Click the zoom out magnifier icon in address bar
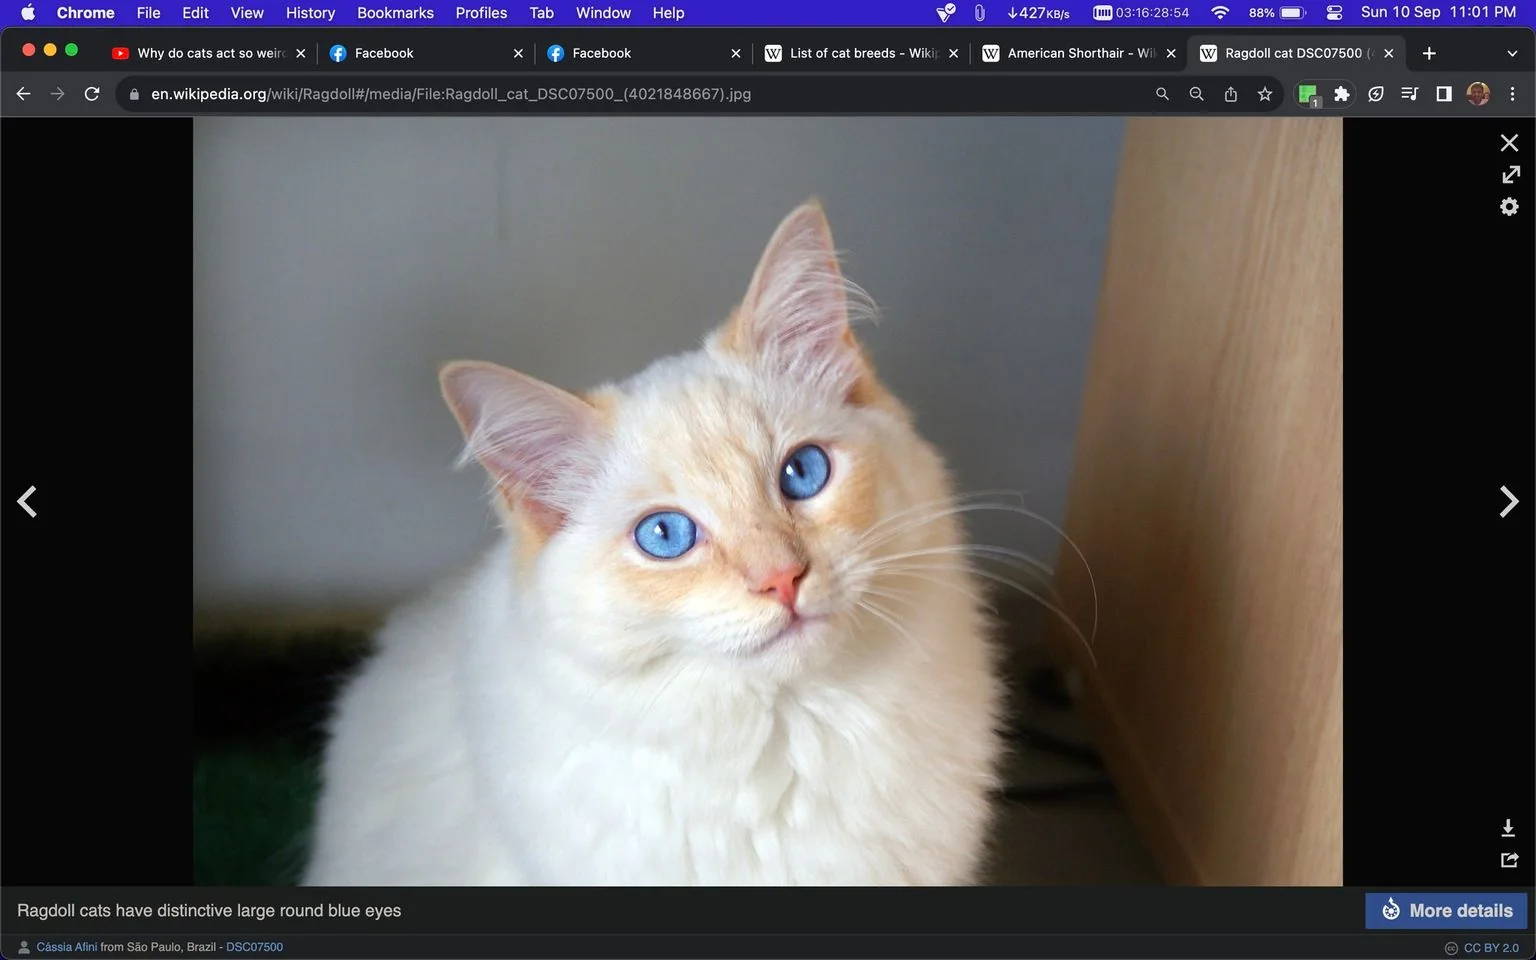 [x=1196, y=94]
